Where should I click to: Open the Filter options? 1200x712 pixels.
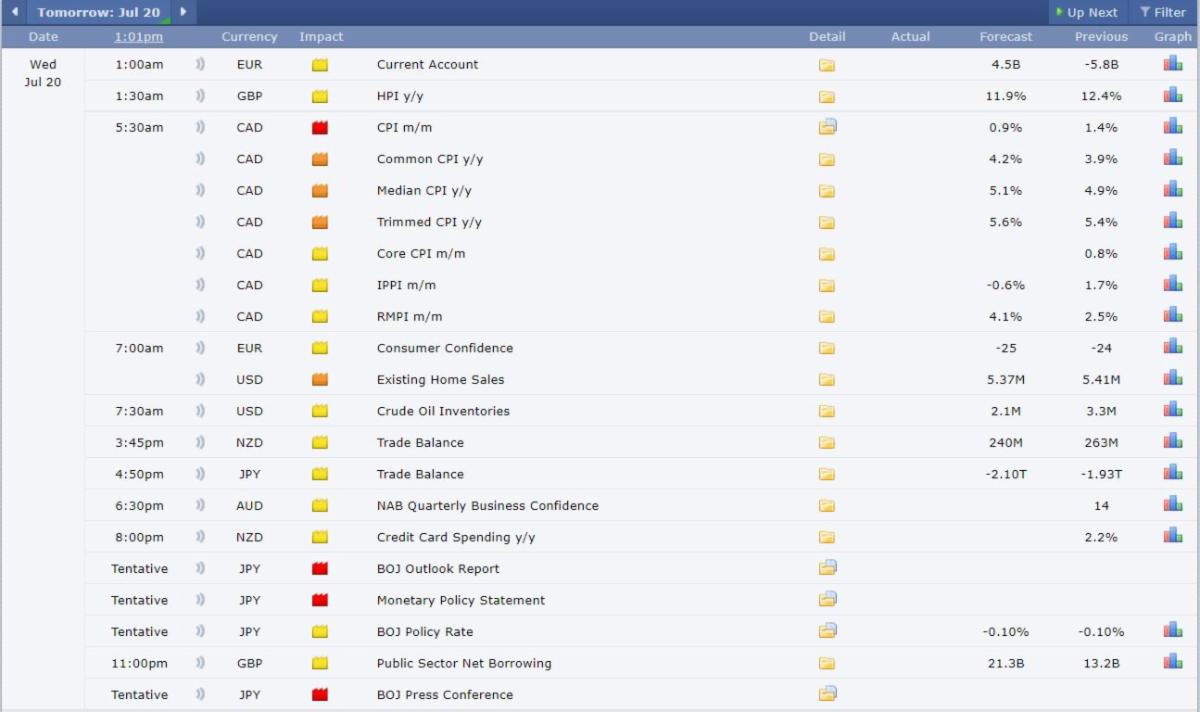[x=1162, y=12]
